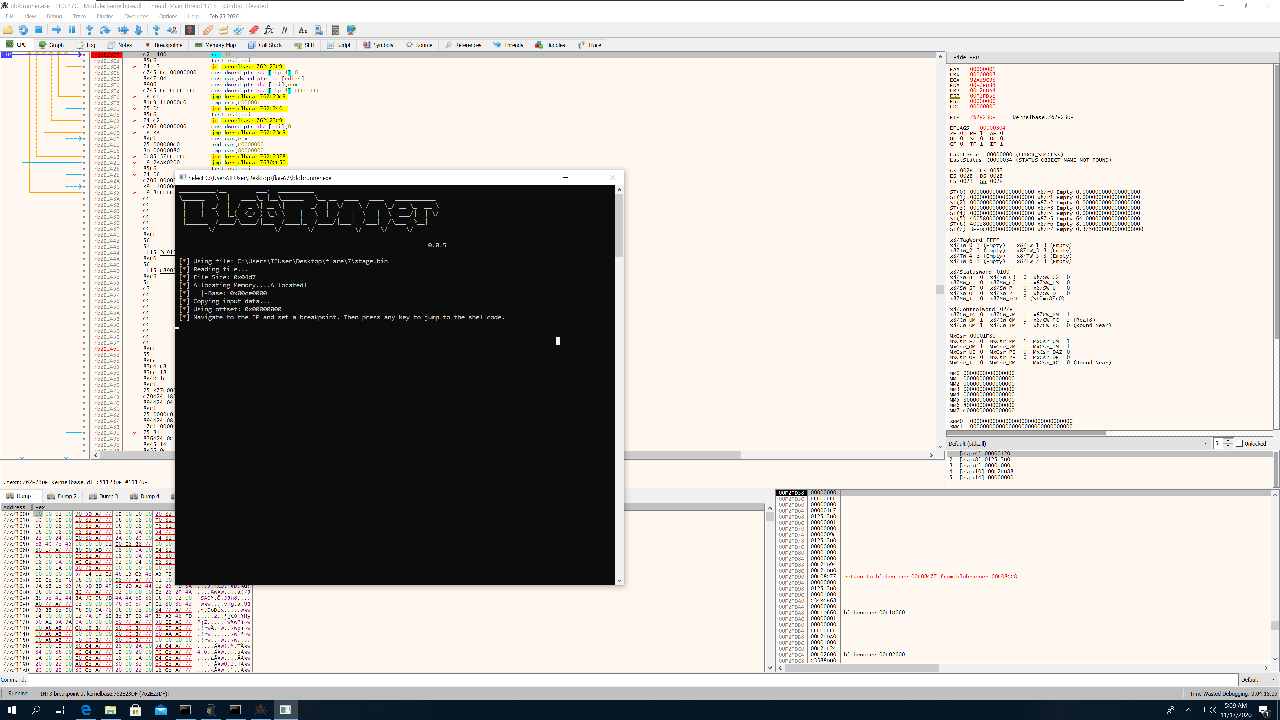
Task: Launch Microsoft Edge from the taskbar
Action: (x=85, y=710)
